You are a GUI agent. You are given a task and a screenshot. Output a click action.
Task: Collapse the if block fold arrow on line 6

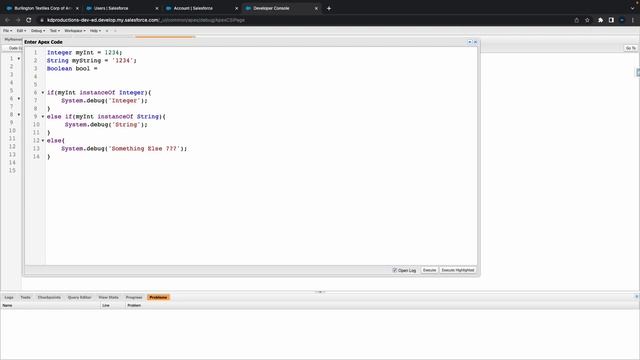point(43,93)
